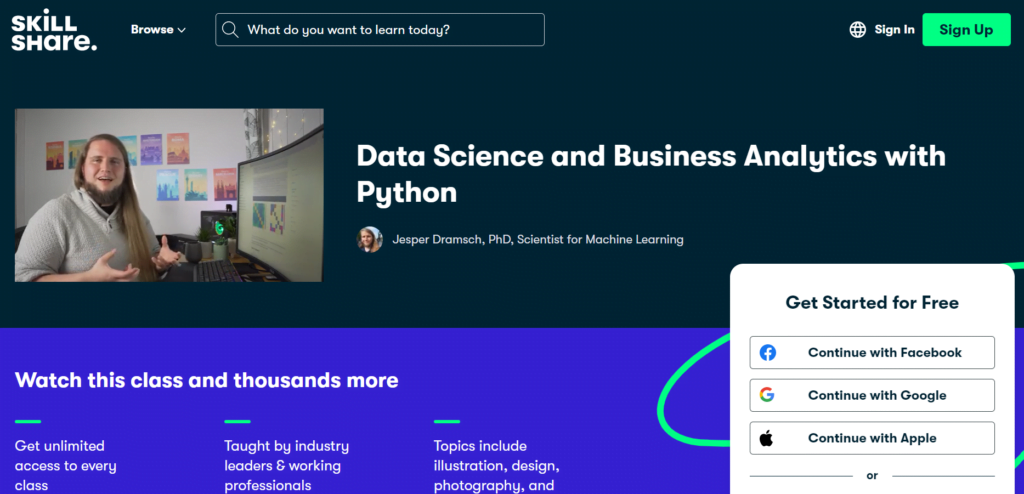Click the magnifying glass search icon
Screen dimensions: 1024x494
[x=230, y=29]
